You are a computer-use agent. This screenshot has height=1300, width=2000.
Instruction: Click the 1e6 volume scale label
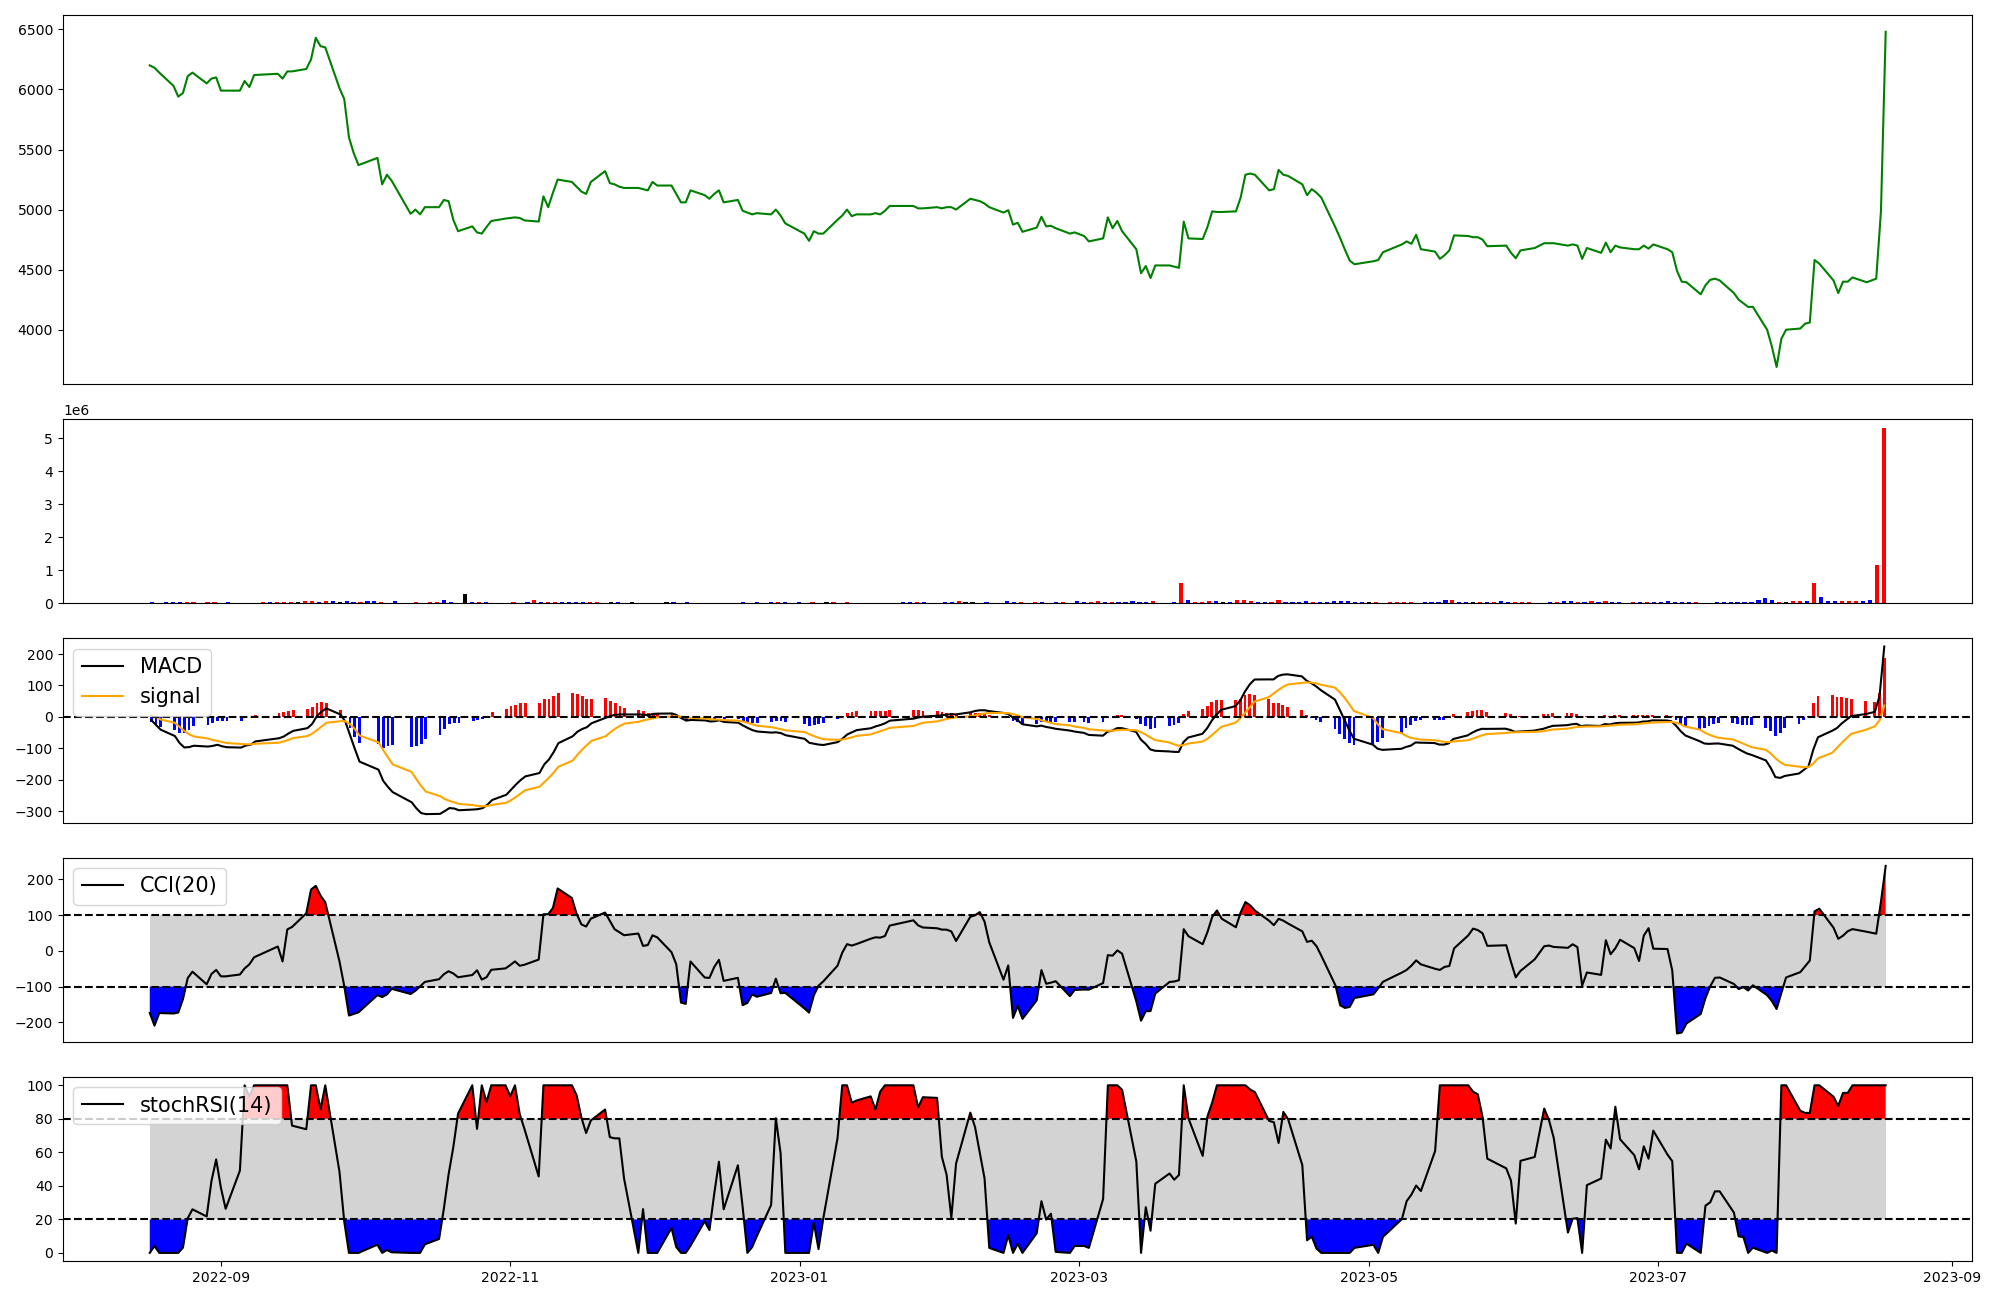point(77,411)
